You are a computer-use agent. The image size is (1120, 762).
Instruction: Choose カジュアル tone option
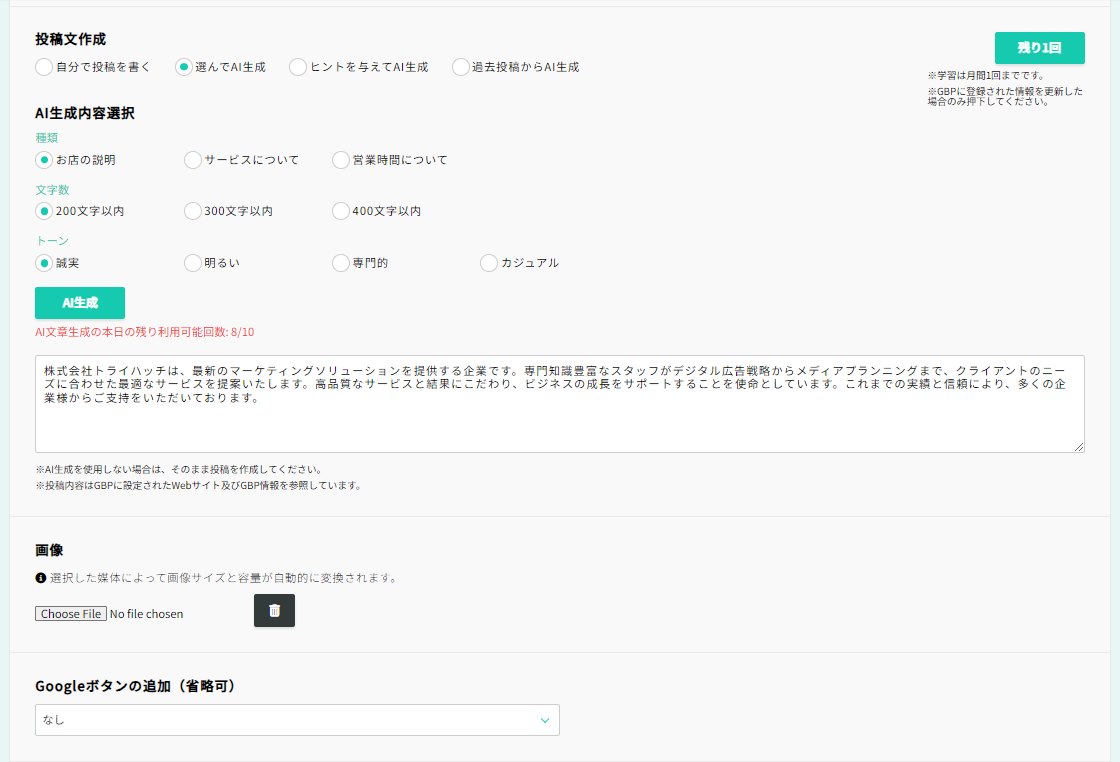(x=489, y=263)
